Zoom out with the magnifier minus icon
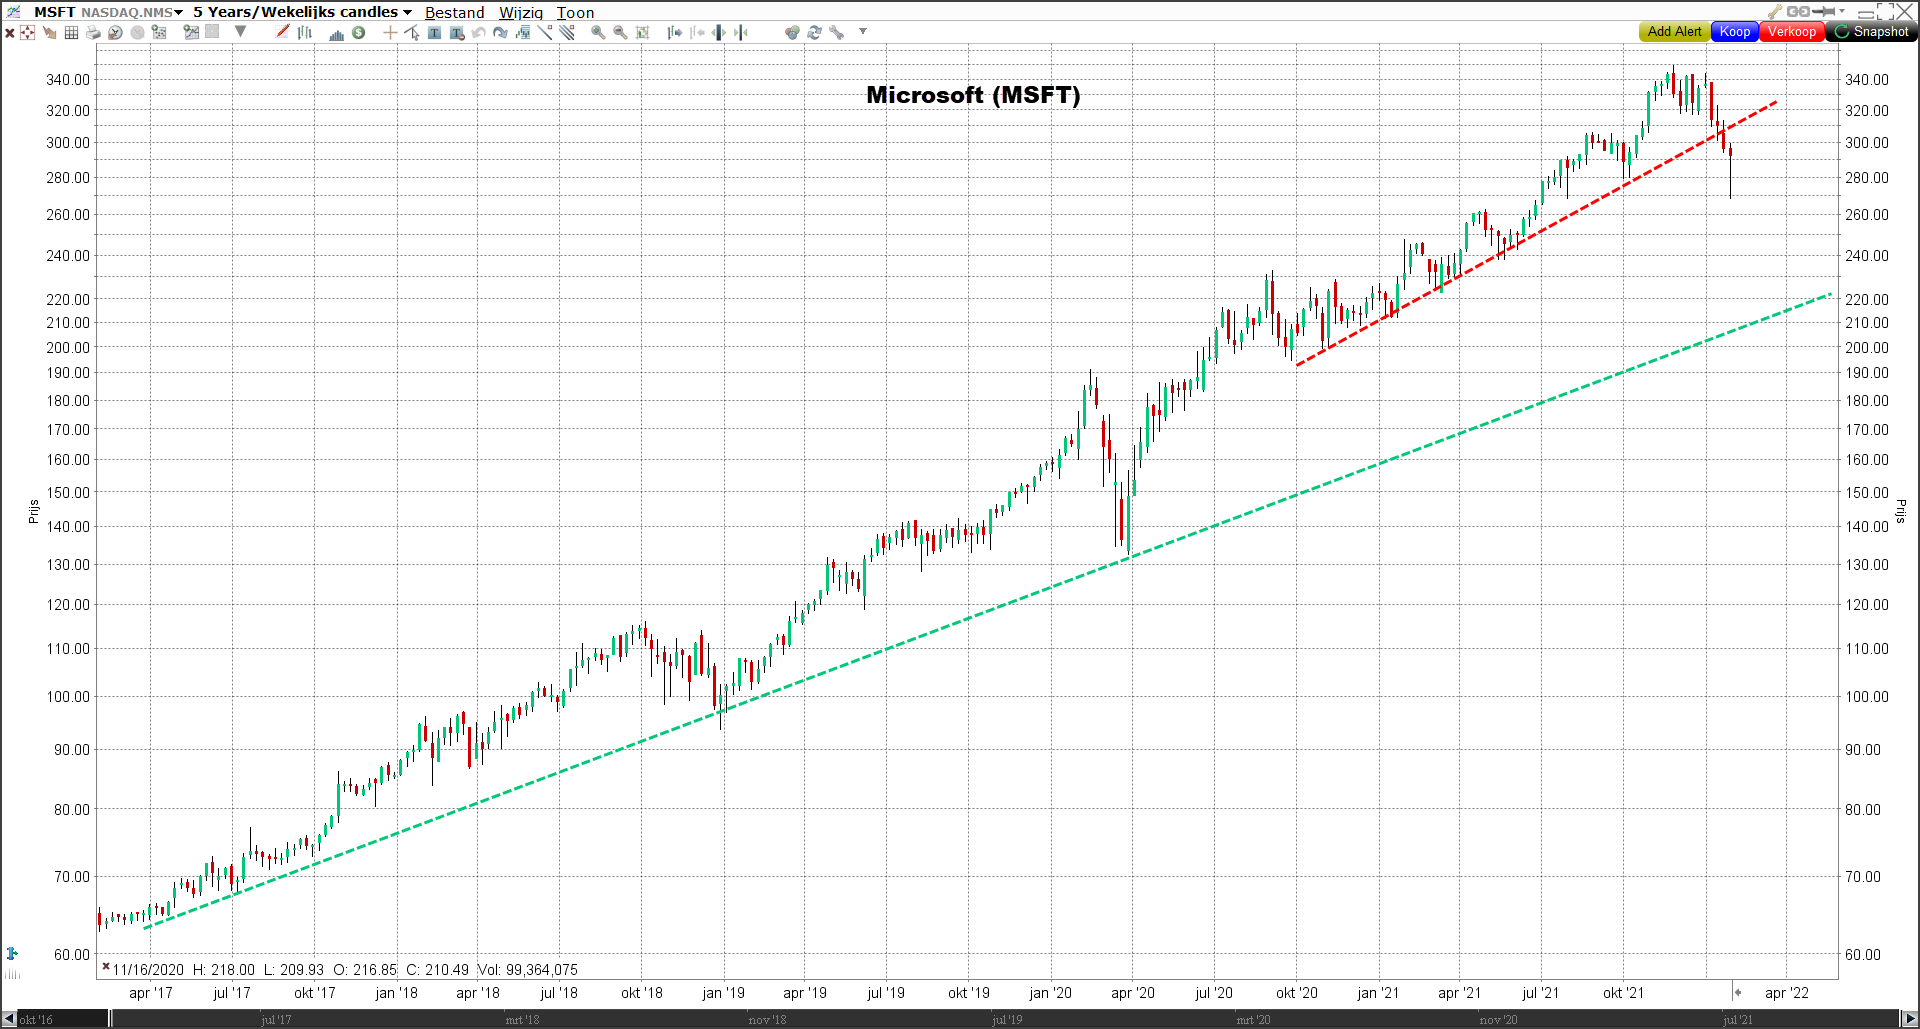 (x=620, y=32)
